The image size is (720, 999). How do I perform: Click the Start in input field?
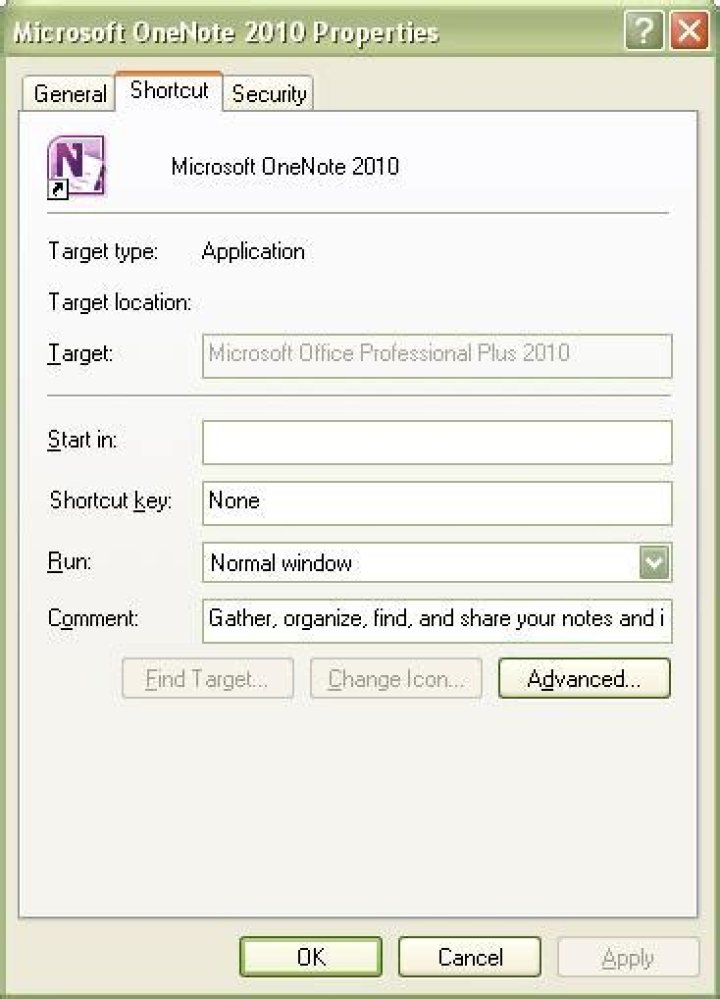tap(437, 442)
